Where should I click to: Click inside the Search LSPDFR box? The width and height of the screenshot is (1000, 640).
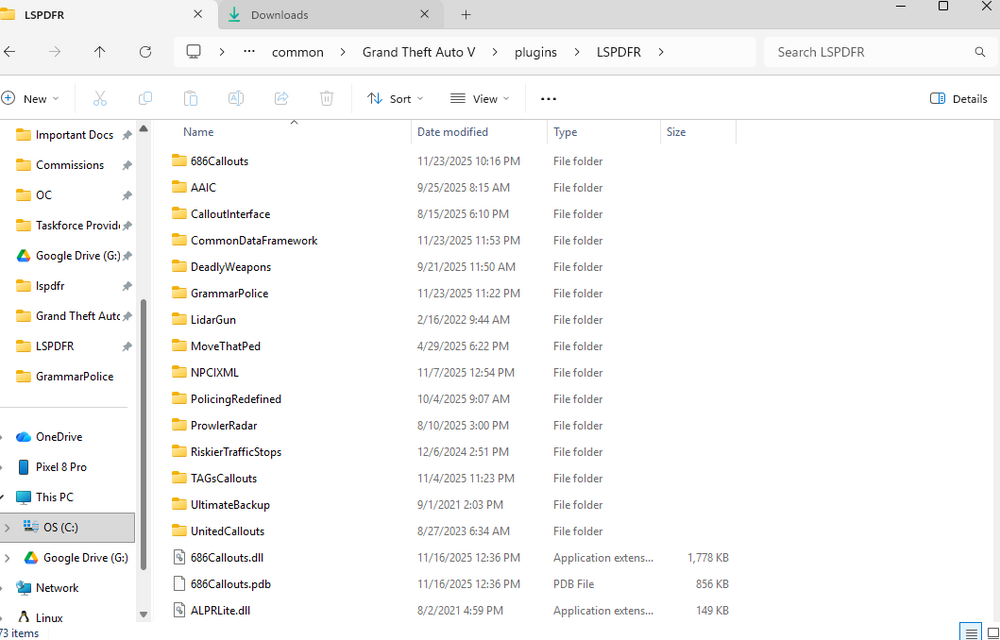point(870,51)
